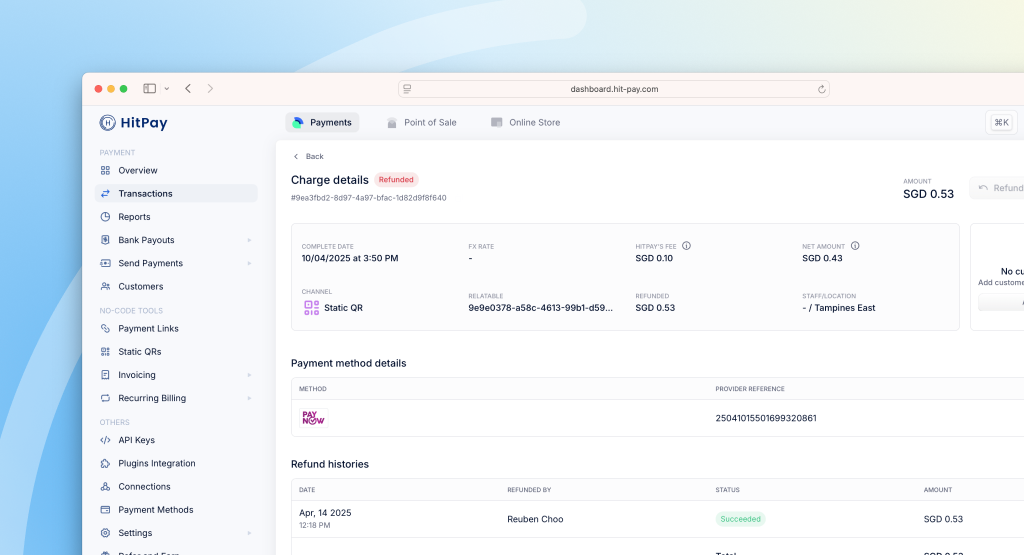The image size is (1024, 555).
Task: Click the Payment Links chain icon
Action: pos(105,328)
